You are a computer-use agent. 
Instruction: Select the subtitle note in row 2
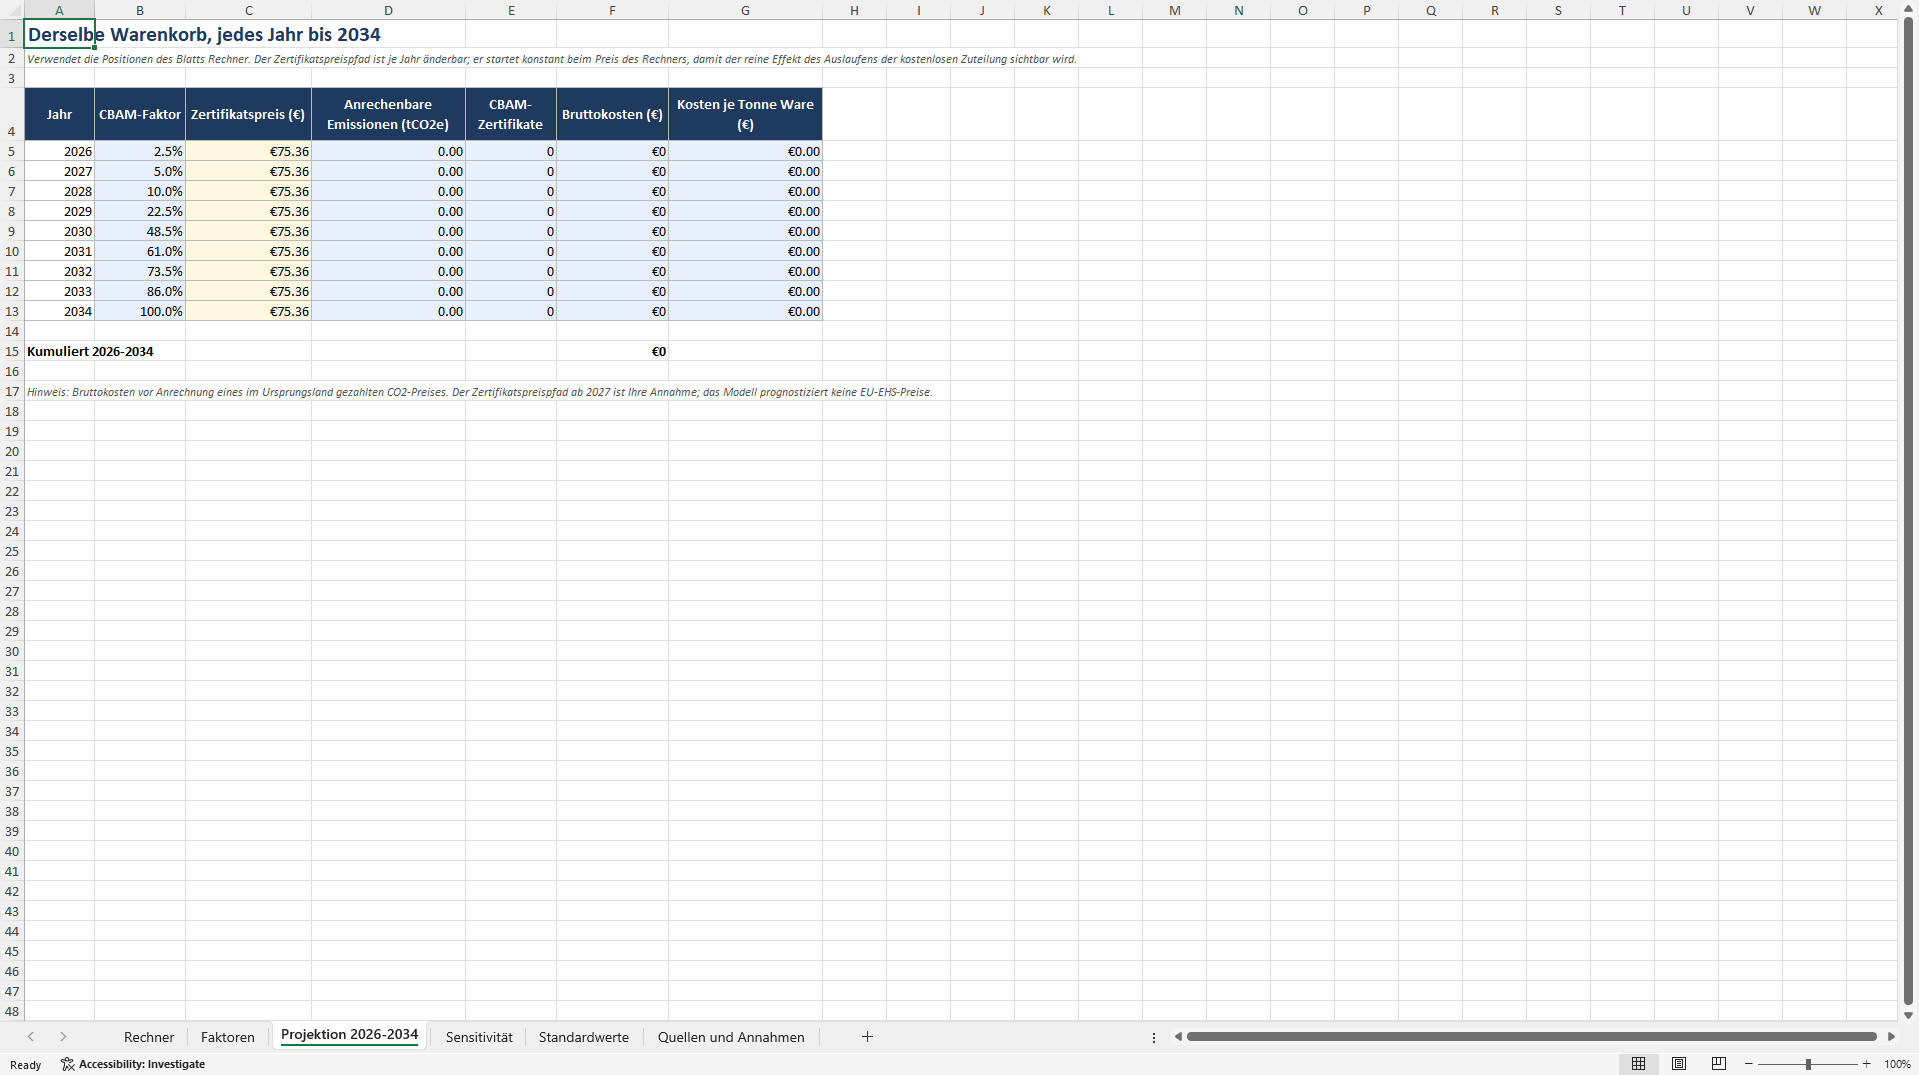click(551, 59)
